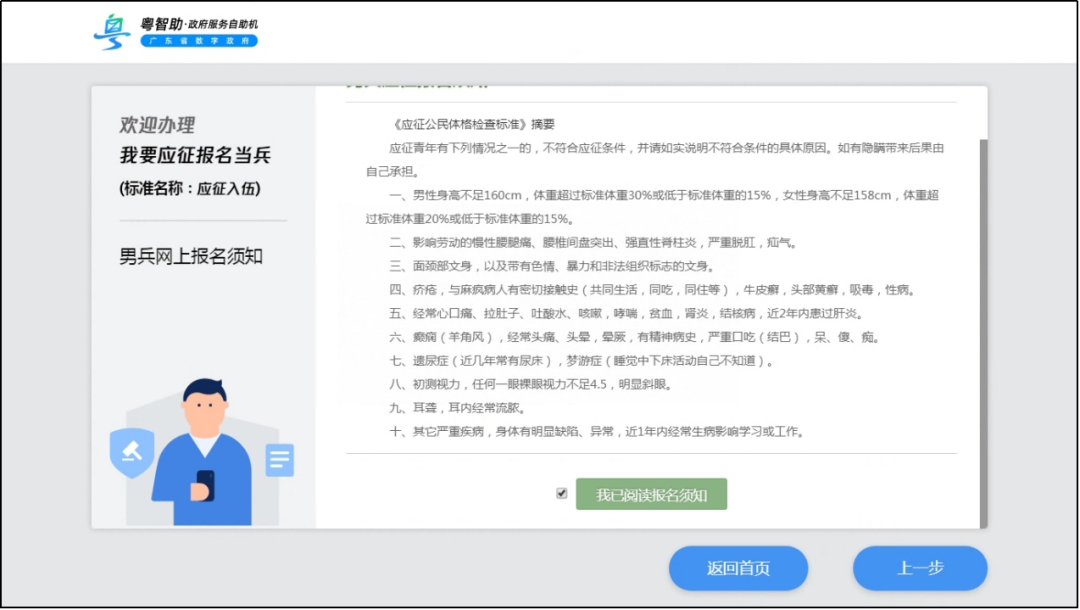Screen dimensions: 1080x610
Task: Click 返回首页 to return home
Action: 738,568
